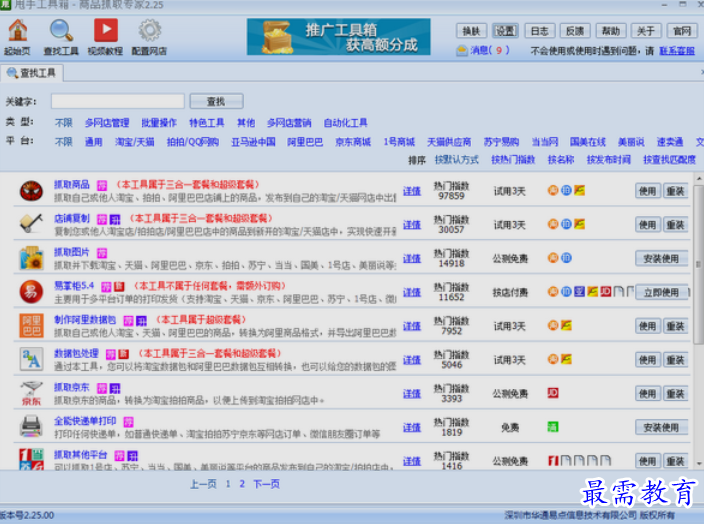Open the 关于 about button
This screenshot has width=704, height=524.
(x=646, y=31)
